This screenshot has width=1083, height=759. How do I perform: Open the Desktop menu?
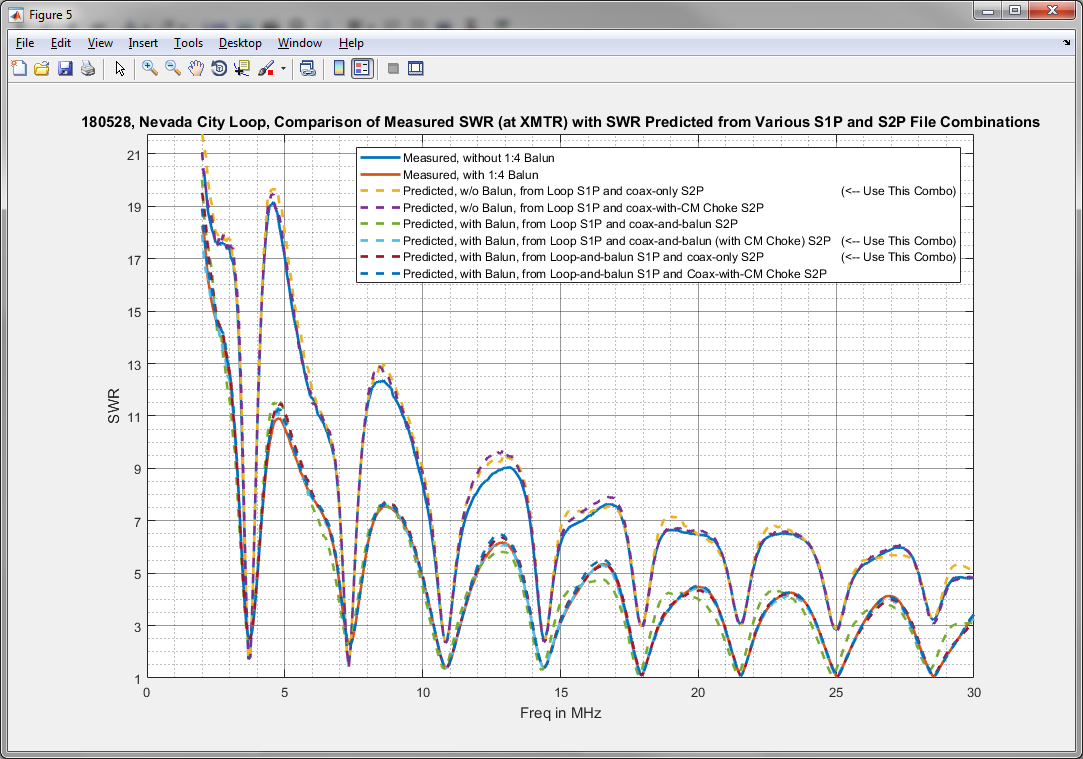tap(240, 43)
